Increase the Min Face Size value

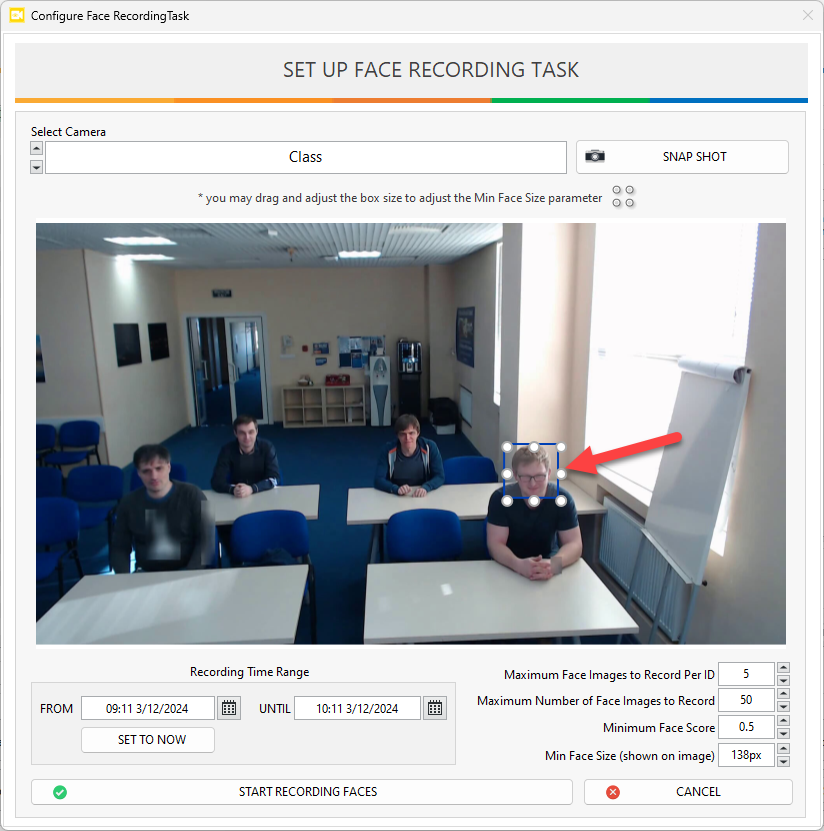click(783, 749)
